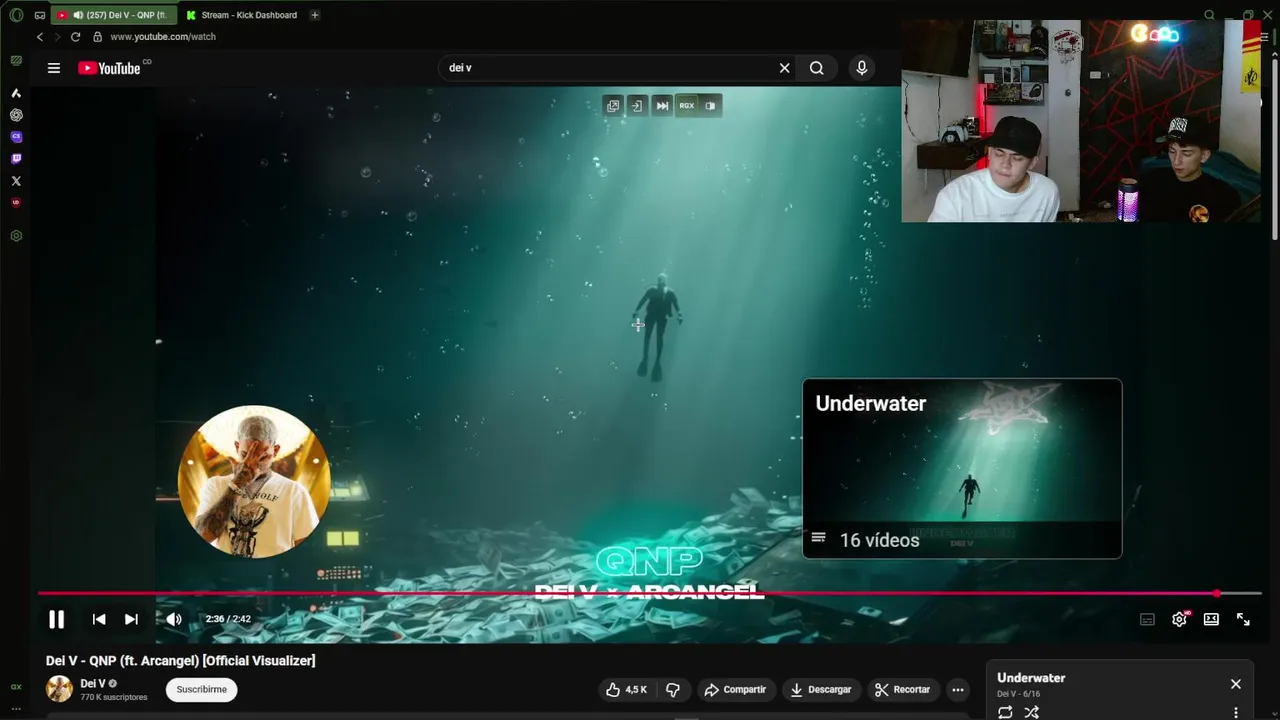1280x720 pixels.
Task: Click the Descargar download button
Action: pyautogui.click(x=820, y=689)
